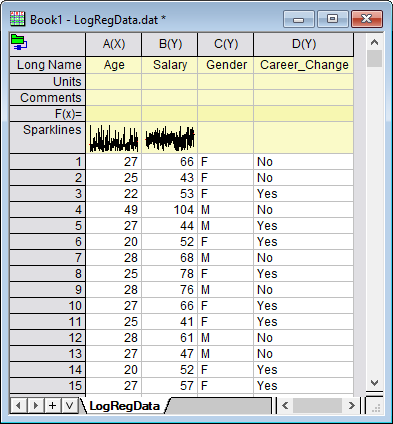This screenshot has height=424, width=393.
Task: Select the F(x)= row label
Action: coord(47,114)
